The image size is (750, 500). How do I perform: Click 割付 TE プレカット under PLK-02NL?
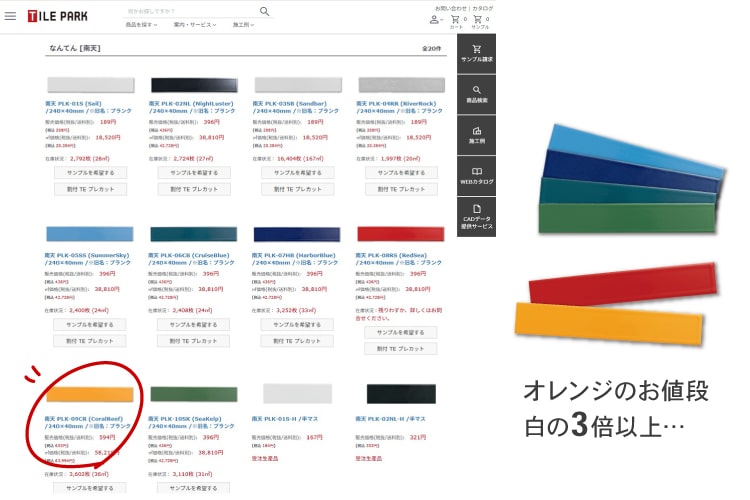[x=194, y=189]
